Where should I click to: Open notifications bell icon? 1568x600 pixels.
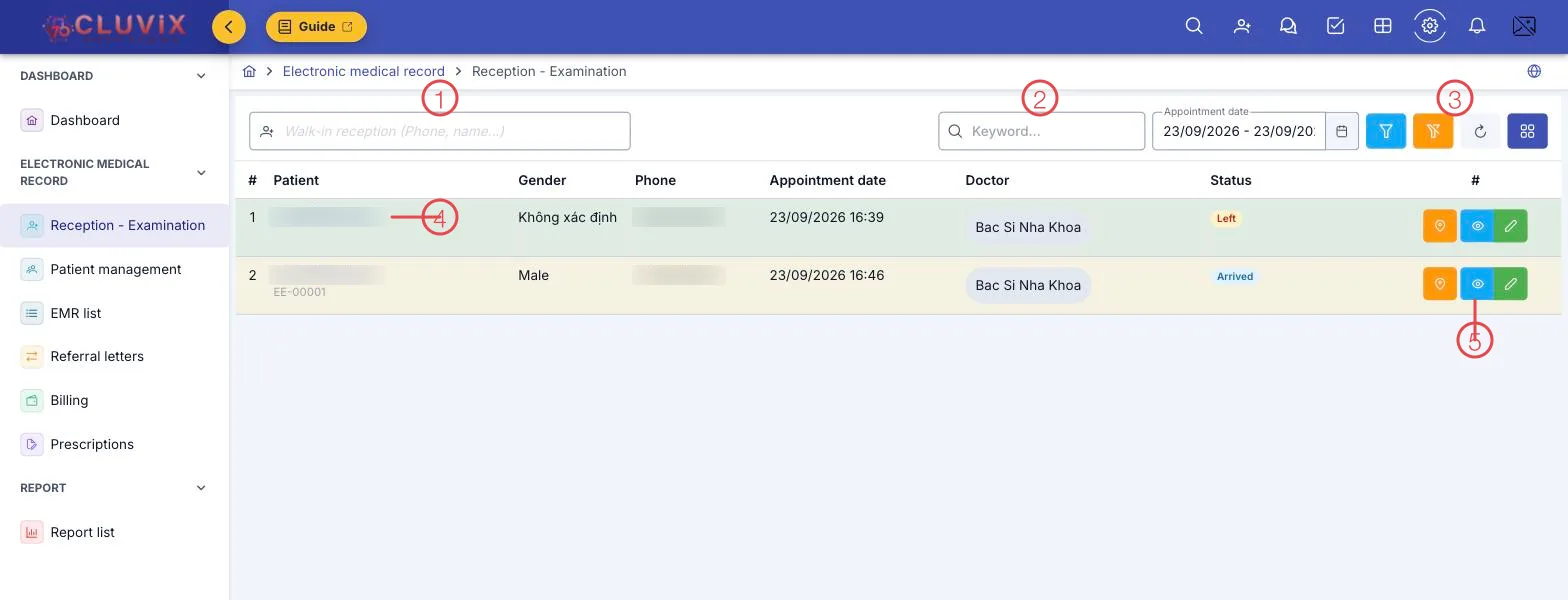tap(1477, 26)
